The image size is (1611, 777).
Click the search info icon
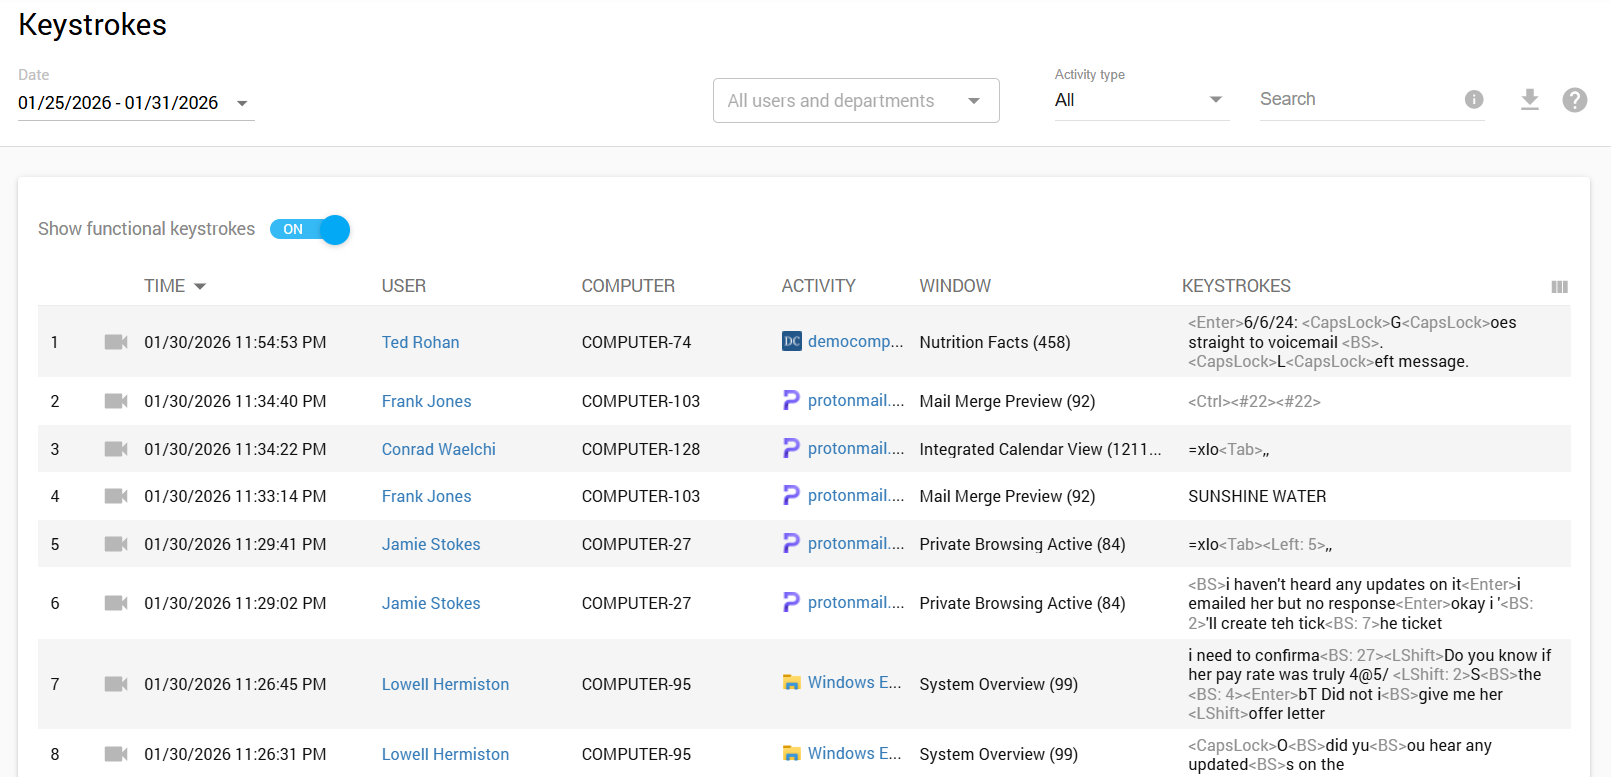click(1473, 100)
